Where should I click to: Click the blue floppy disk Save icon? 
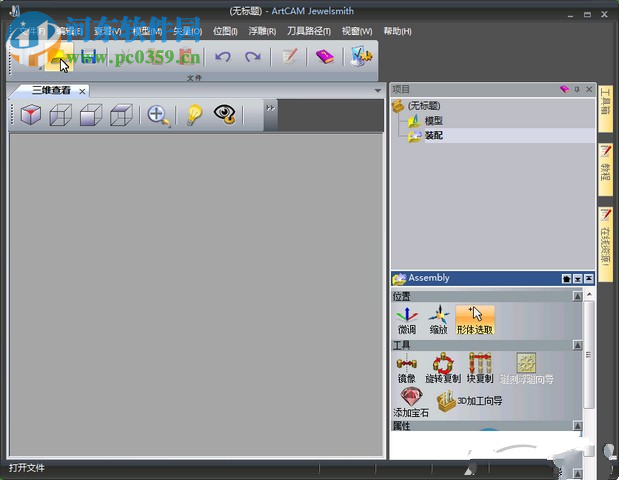(x=89, y=57)
